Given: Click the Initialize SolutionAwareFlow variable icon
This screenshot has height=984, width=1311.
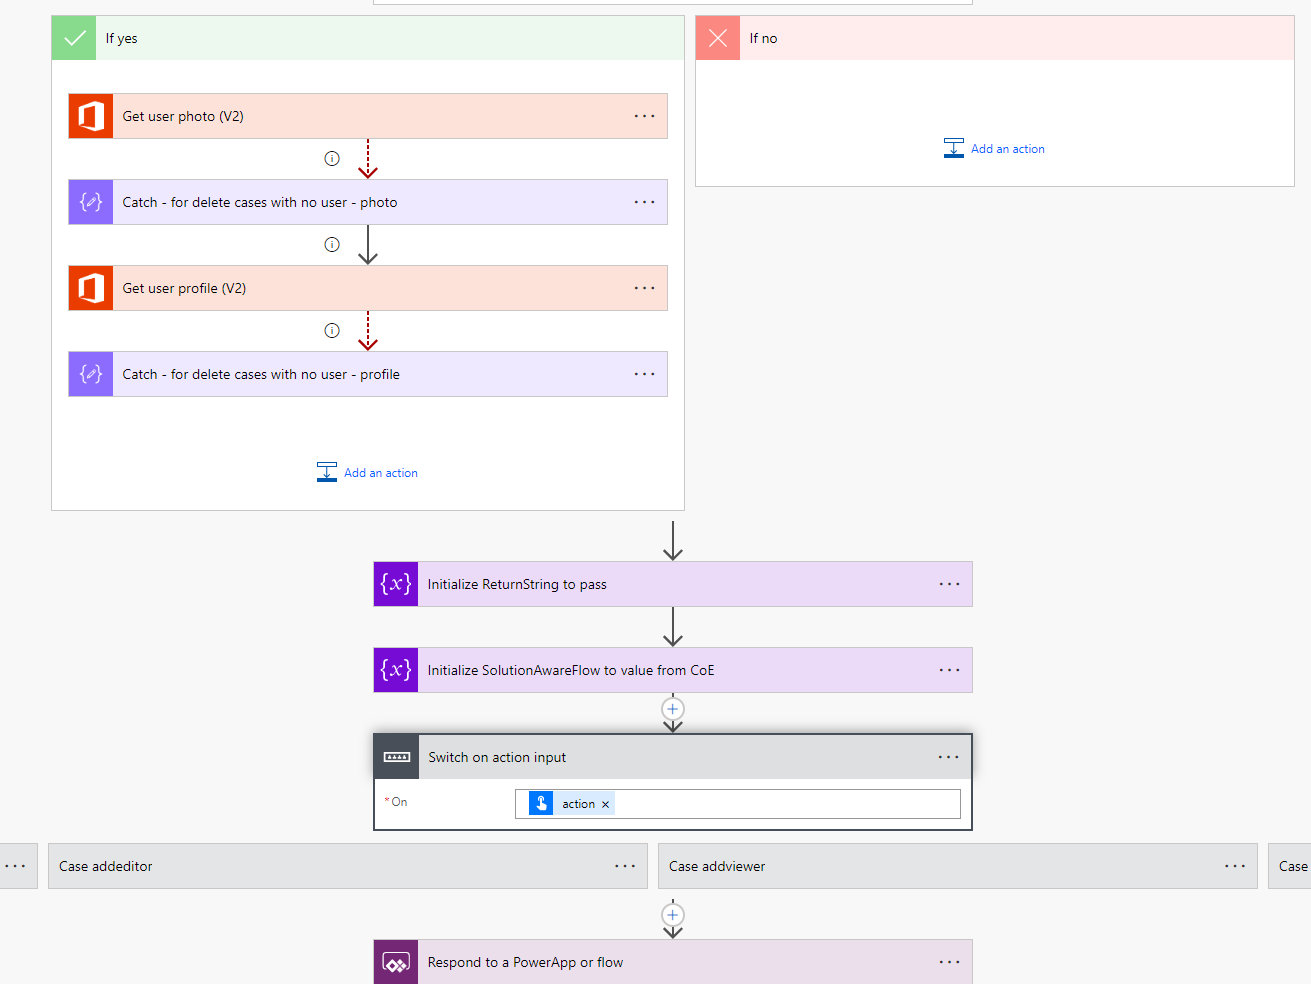Looking at the screenshot, I should [x=395, y=670].
